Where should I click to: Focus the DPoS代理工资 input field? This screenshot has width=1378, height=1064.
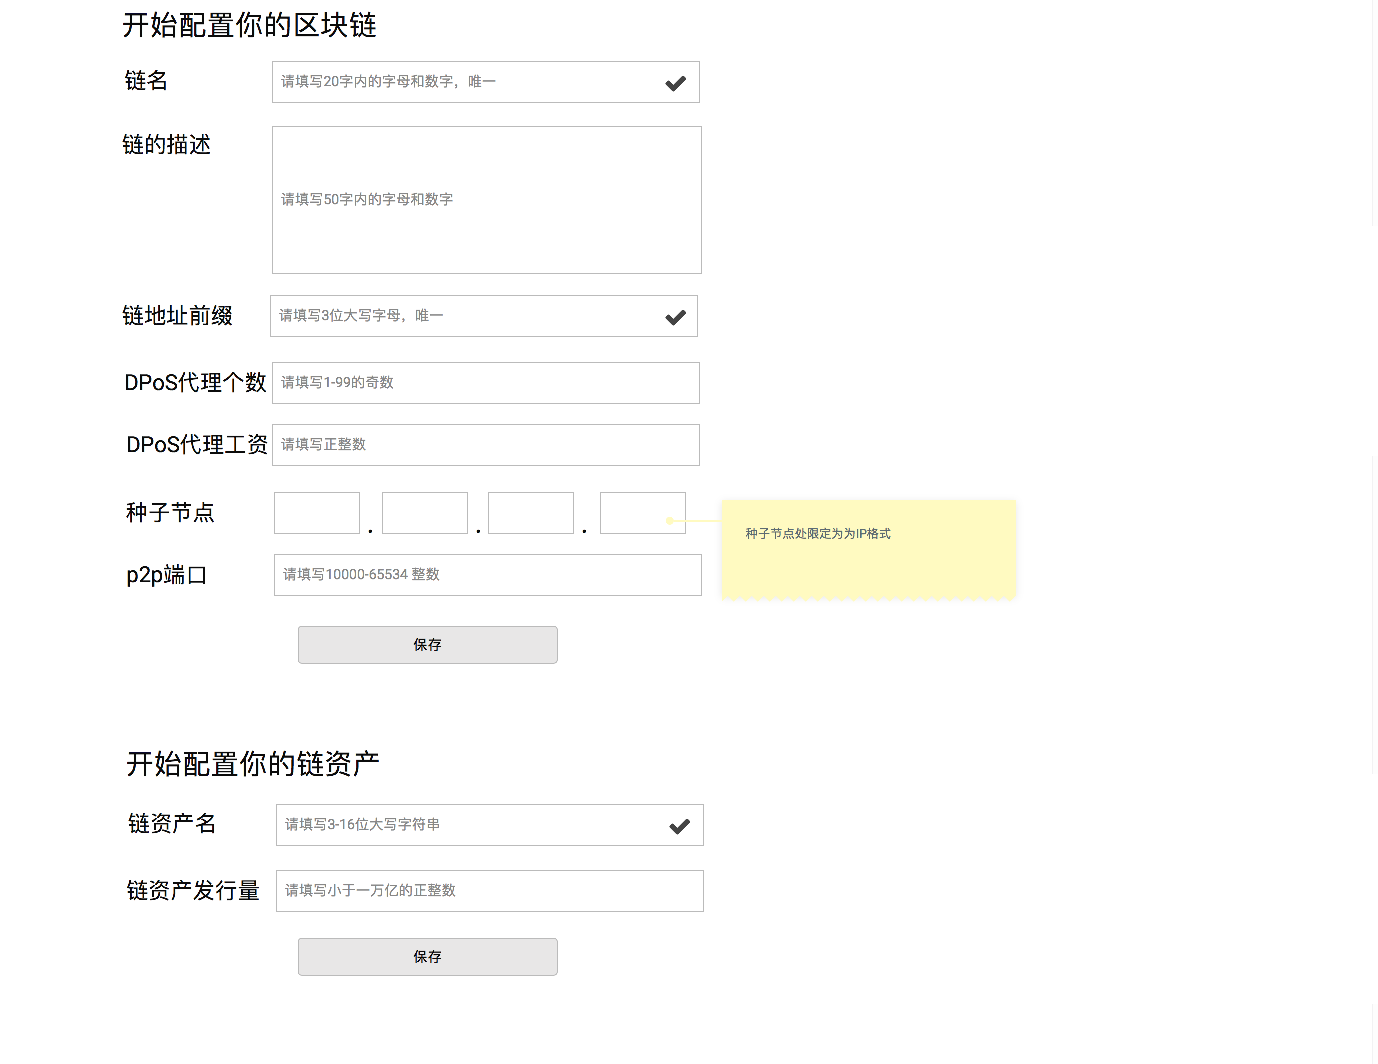486,445
